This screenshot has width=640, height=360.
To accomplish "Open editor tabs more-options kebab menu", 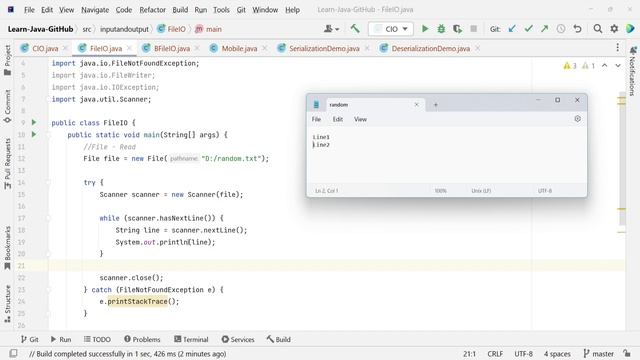I will [x=618, y=48].
